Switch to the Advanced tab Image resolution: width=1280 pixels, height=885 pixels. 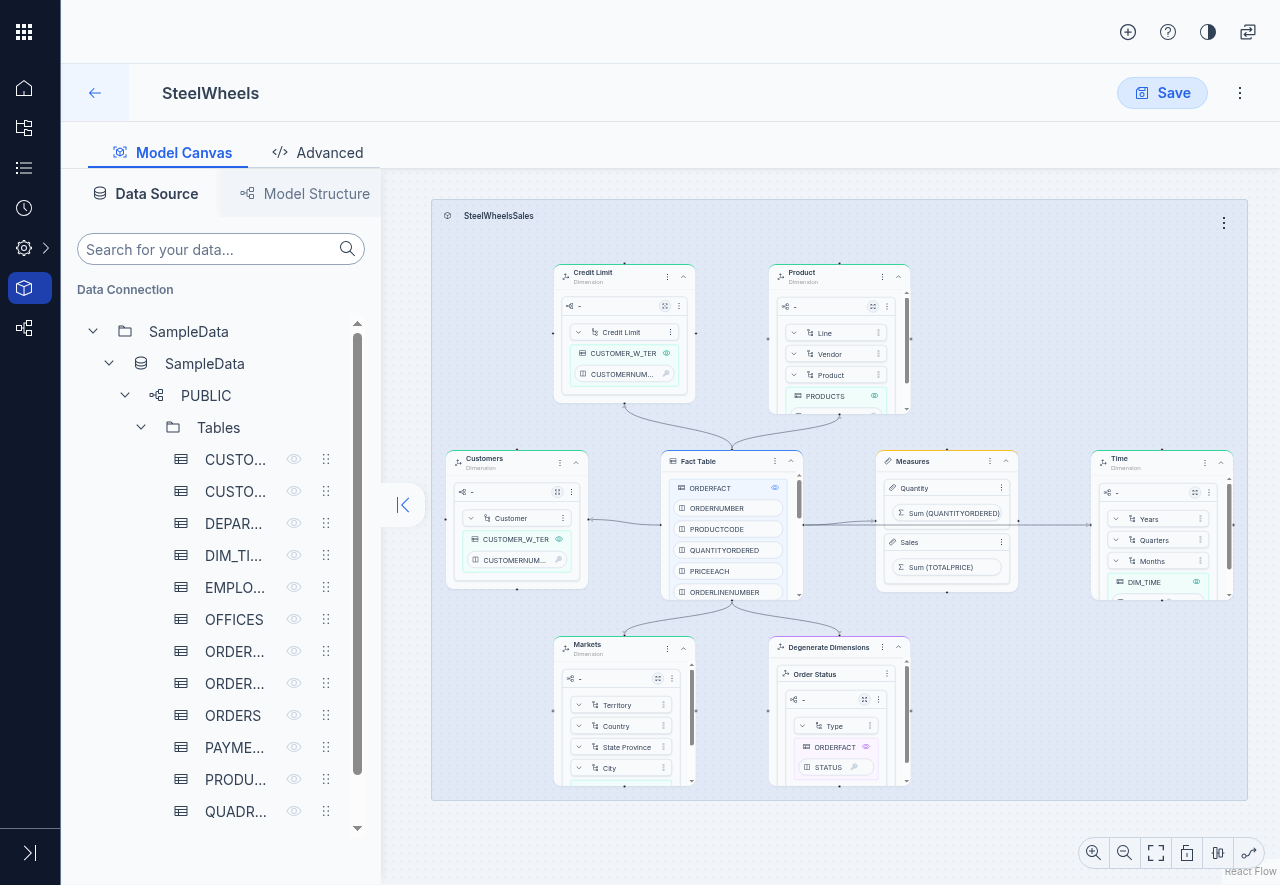[318, 153]
